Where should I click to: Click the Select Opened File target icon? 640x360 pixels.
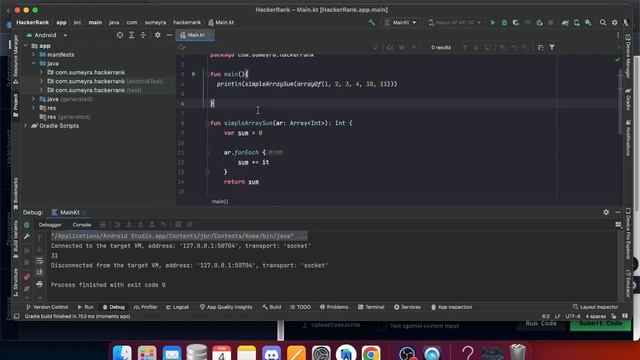tap(120, 35)
